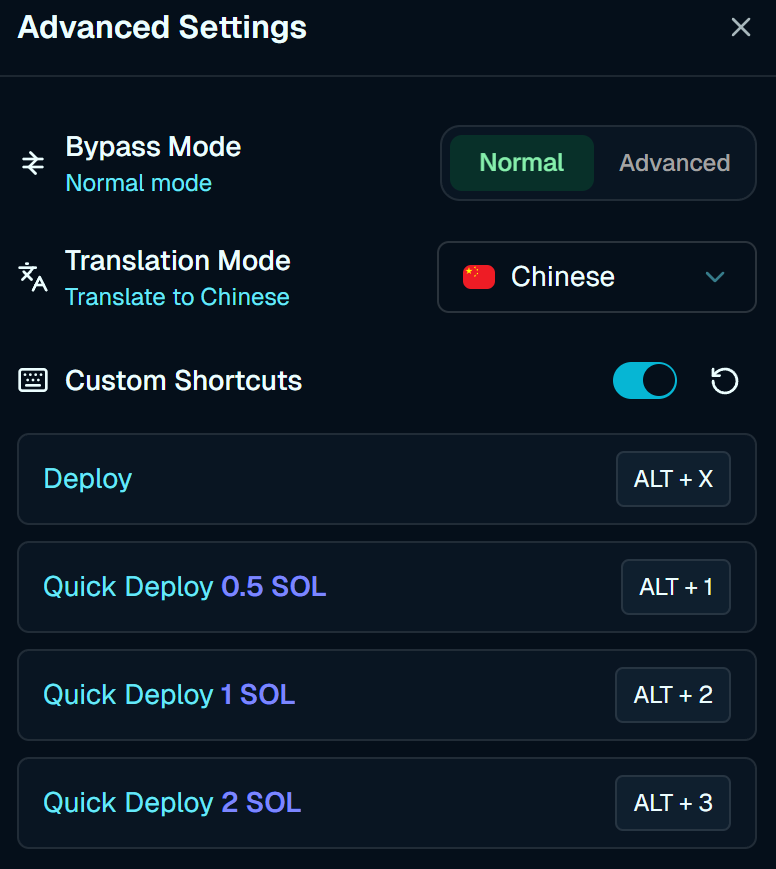776x869 pixels.
Task: Click the Translation Mode language icon
Action: 33,276
